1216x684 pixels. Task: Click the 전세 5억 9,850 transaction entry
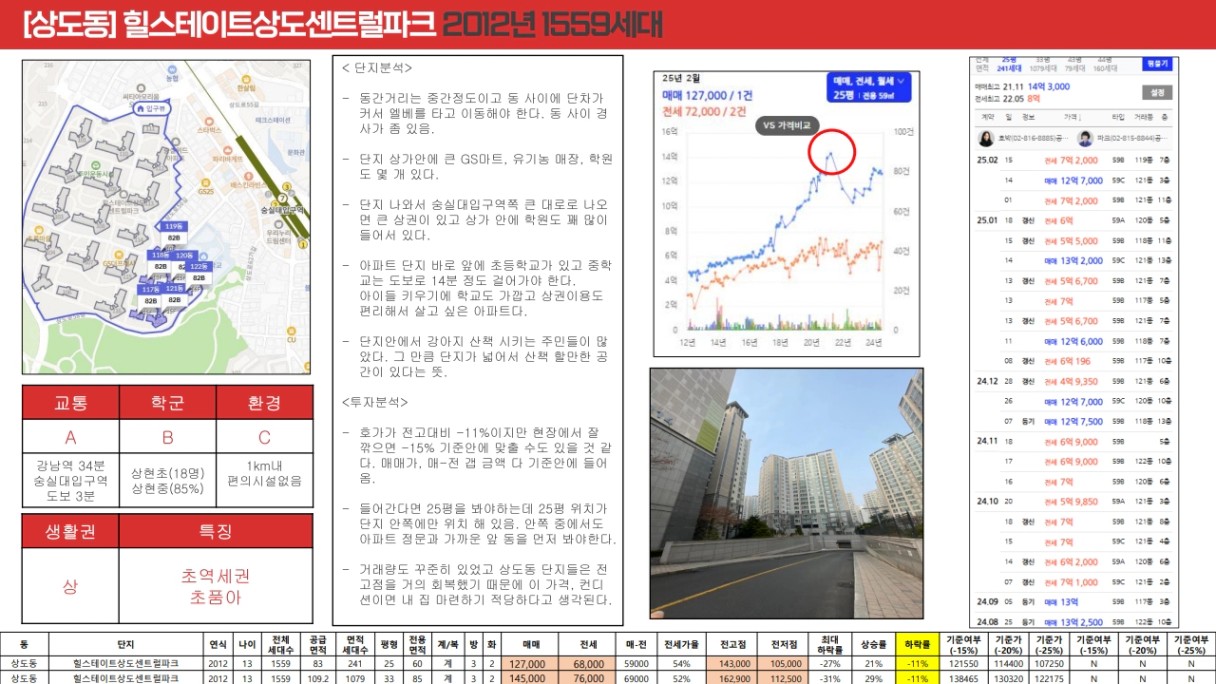tap(1072, 501)
